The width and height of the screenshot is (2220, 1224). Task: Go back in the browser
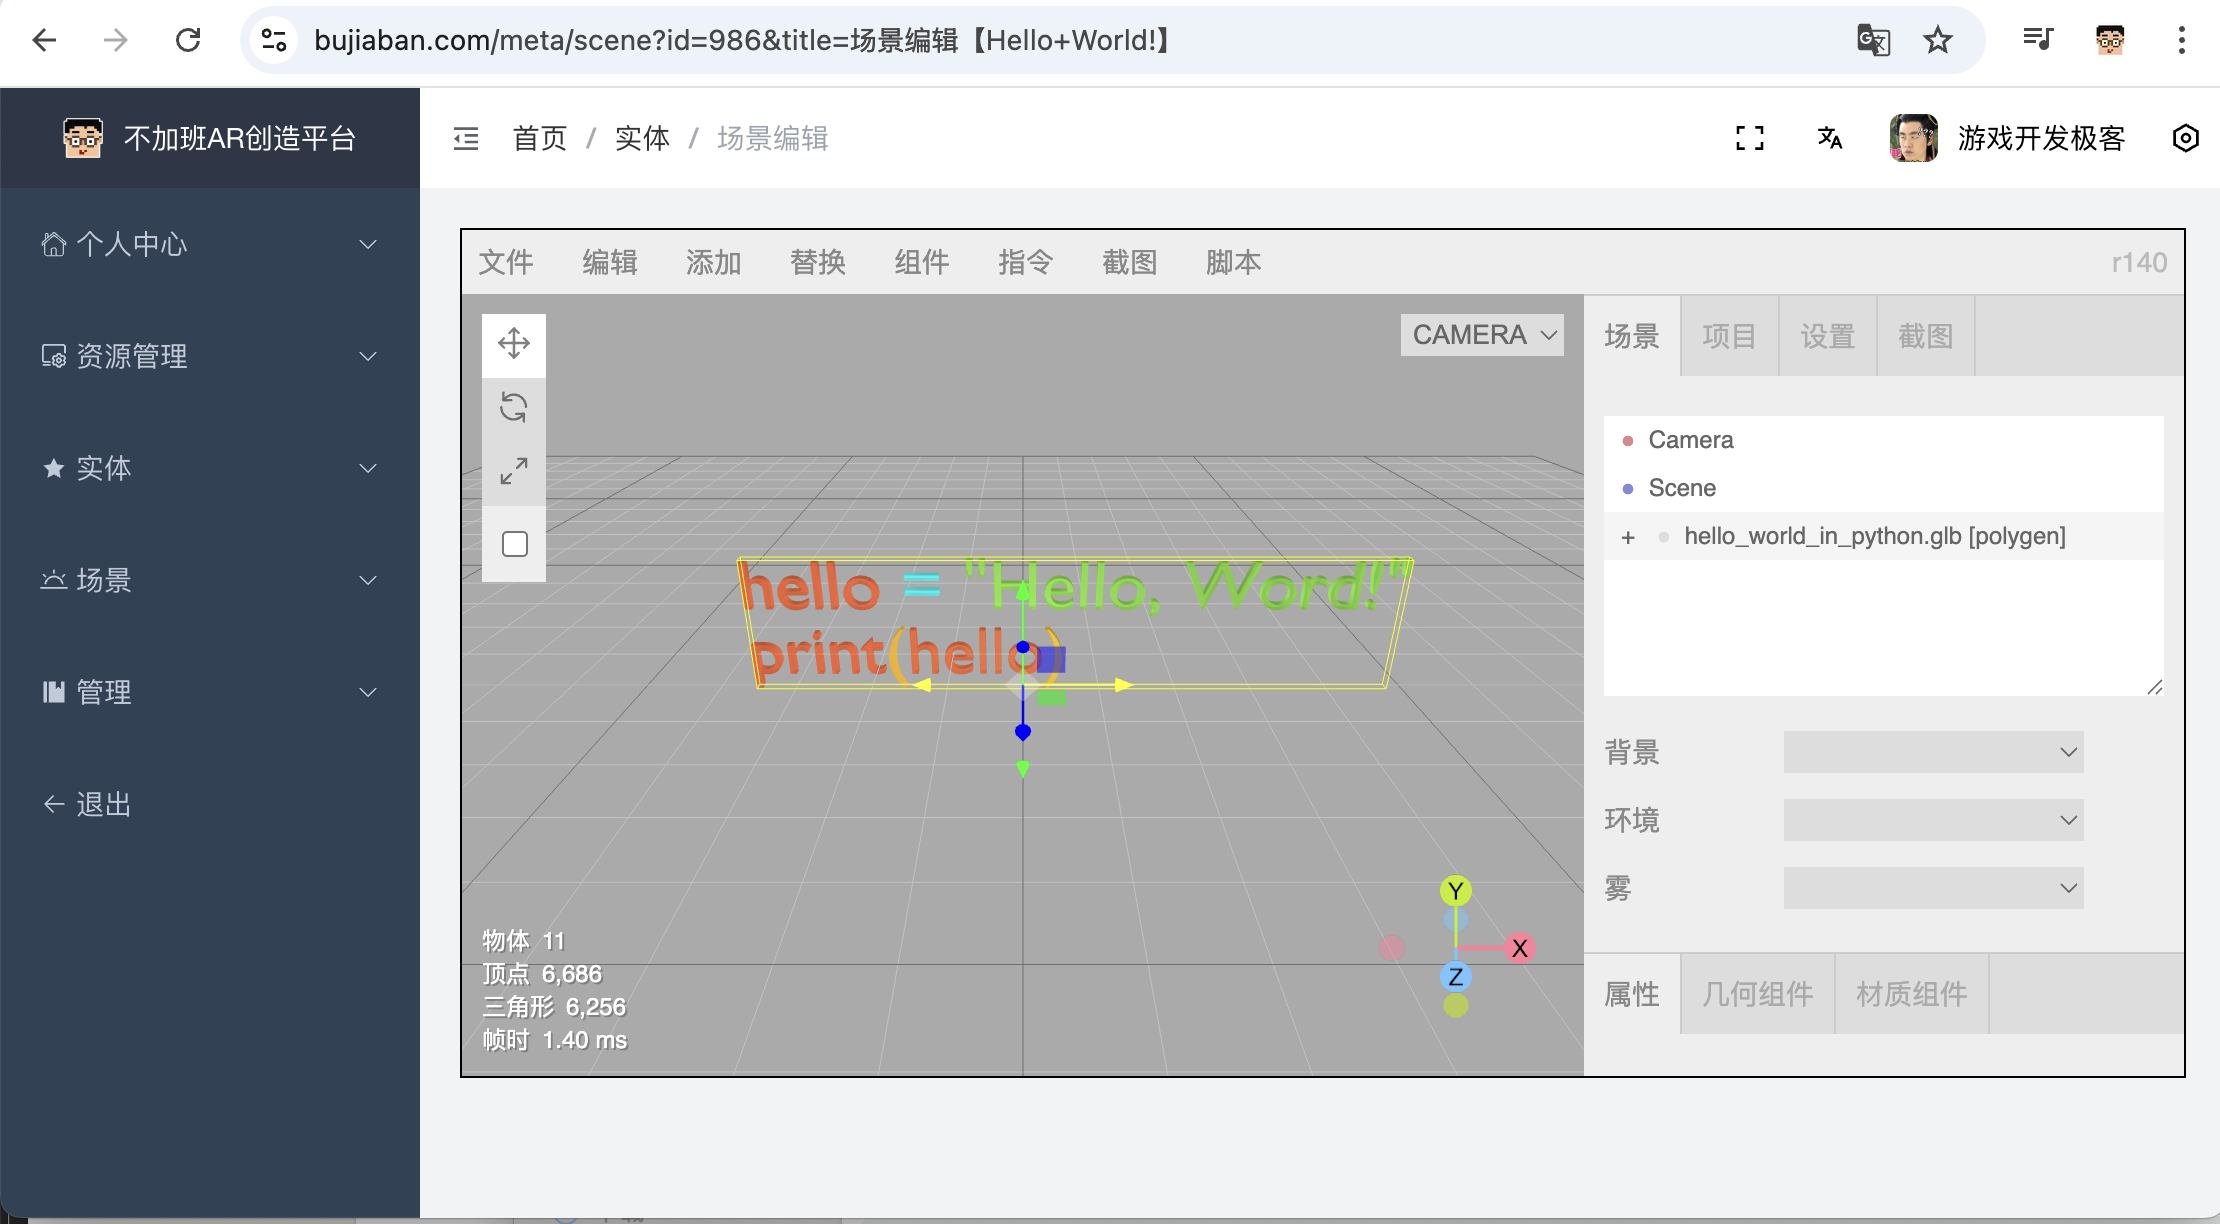[44, 40]
